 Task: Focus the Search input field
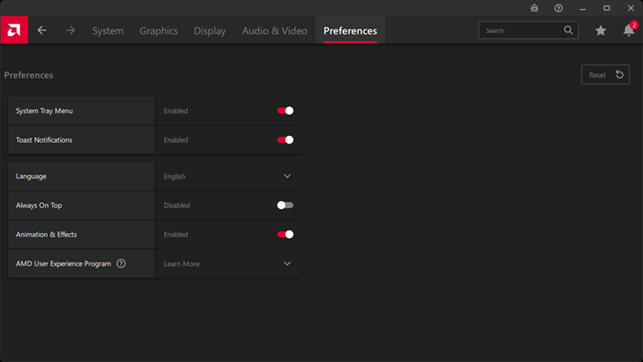tap(521, 30)
